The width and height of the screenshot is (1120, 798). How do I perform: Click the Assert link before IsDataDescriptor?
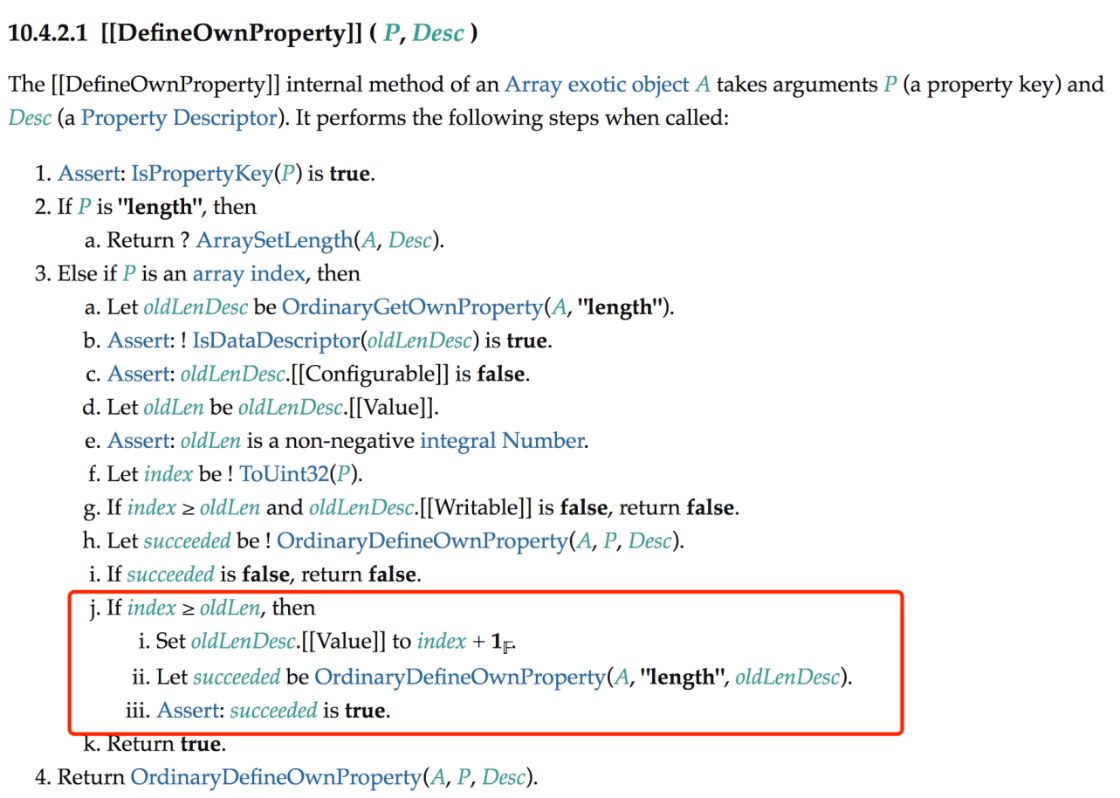click(x=139, y=341)
